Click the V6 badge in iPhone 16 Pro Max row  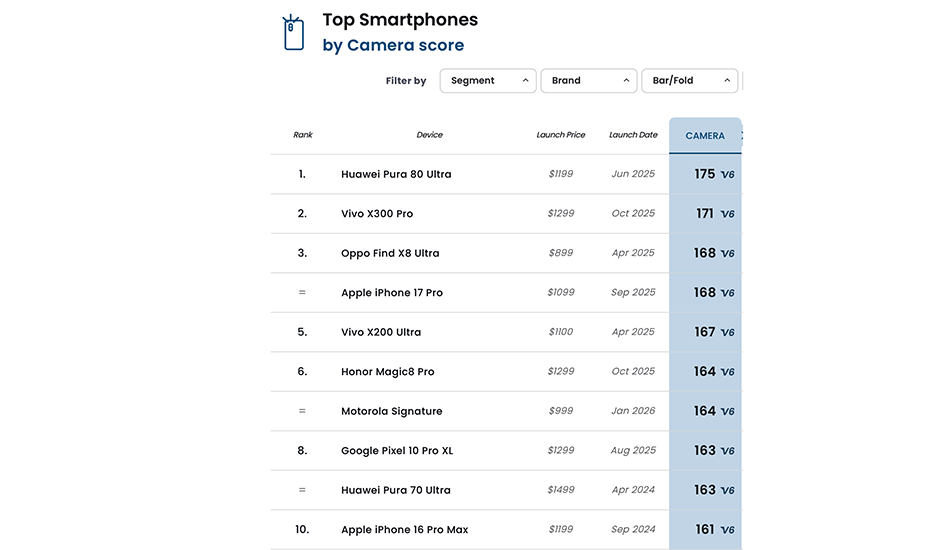[x=727, y=530]
